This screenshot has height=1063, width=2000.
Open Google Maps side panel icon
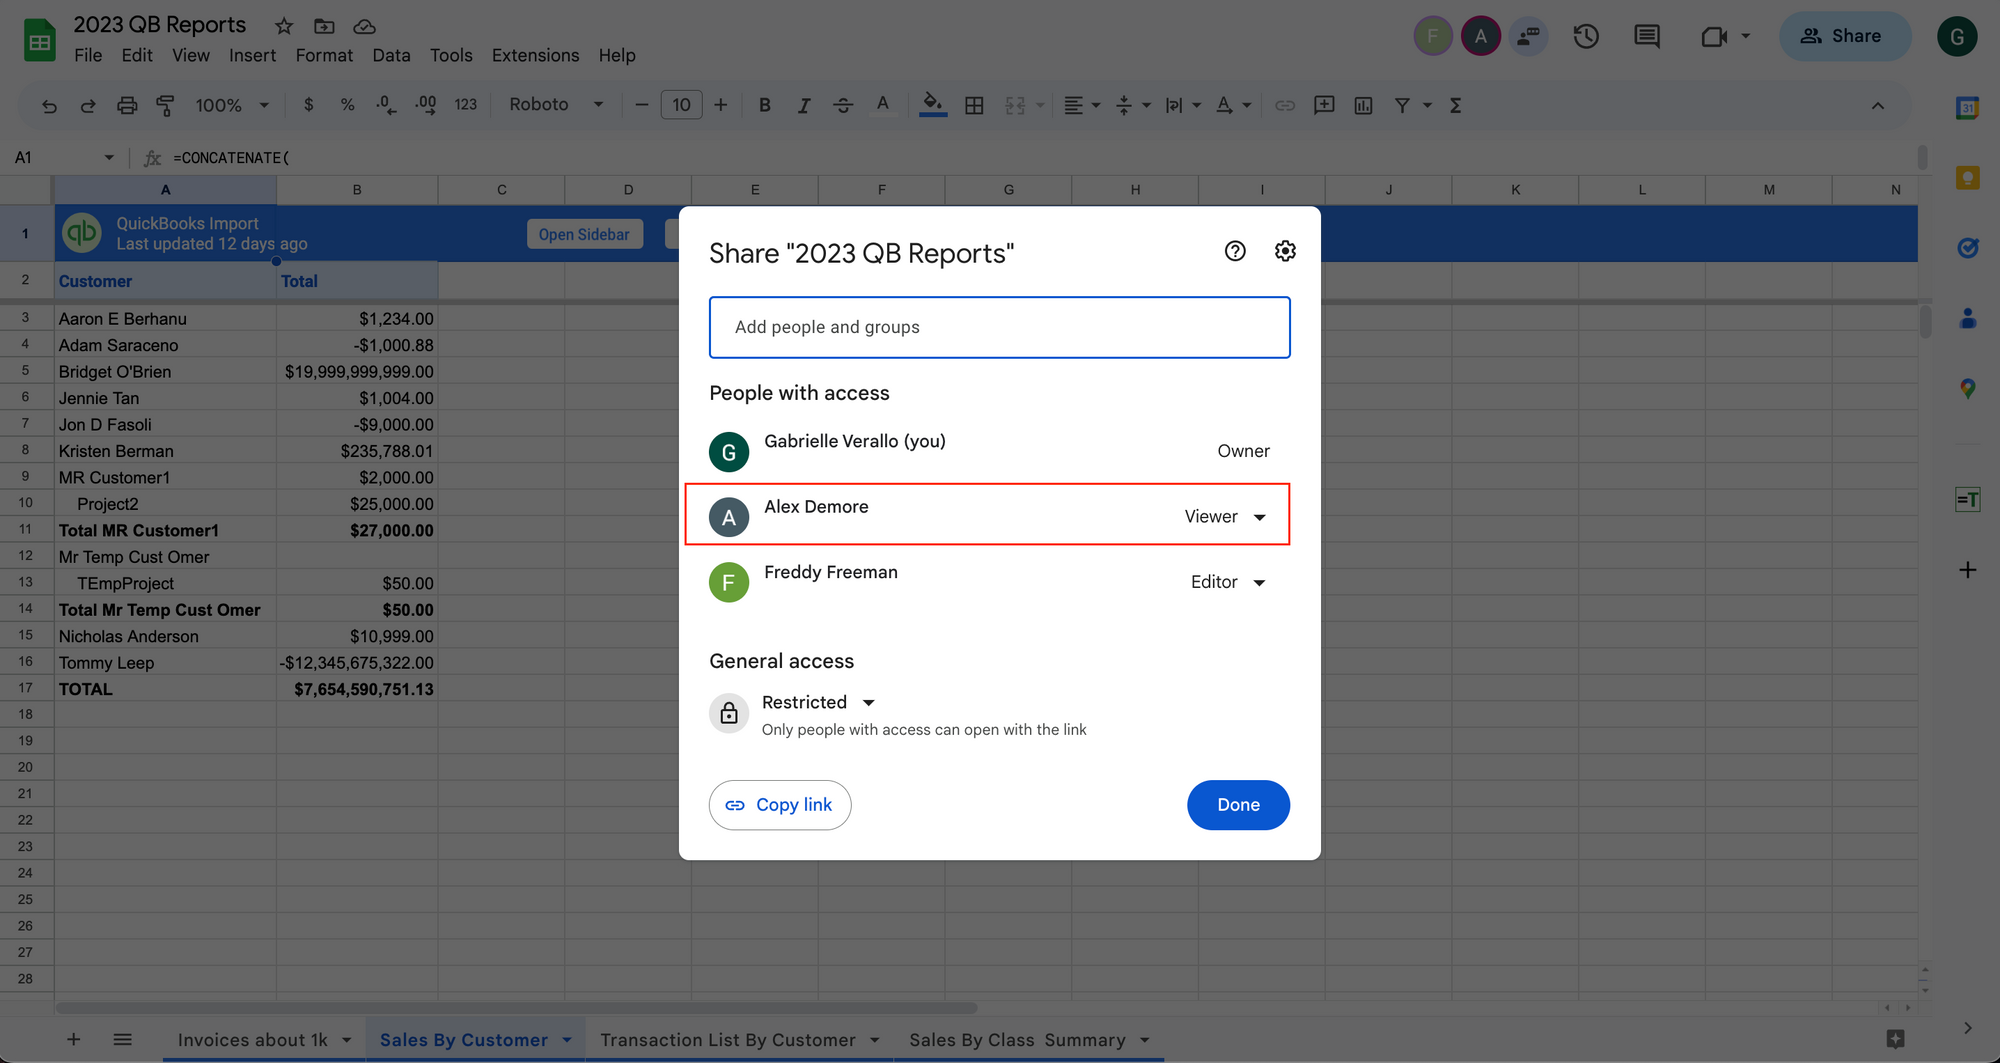[x=1967, y=389]
